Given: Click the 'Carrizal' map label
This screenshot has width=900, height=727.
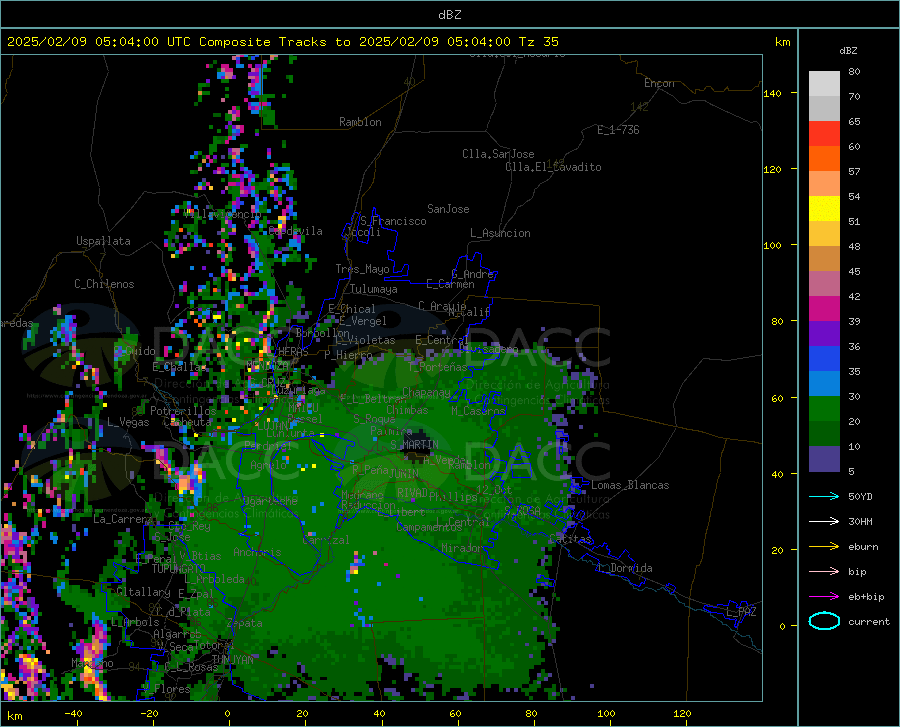Looking at the screenshot, I should pos(325,540).
